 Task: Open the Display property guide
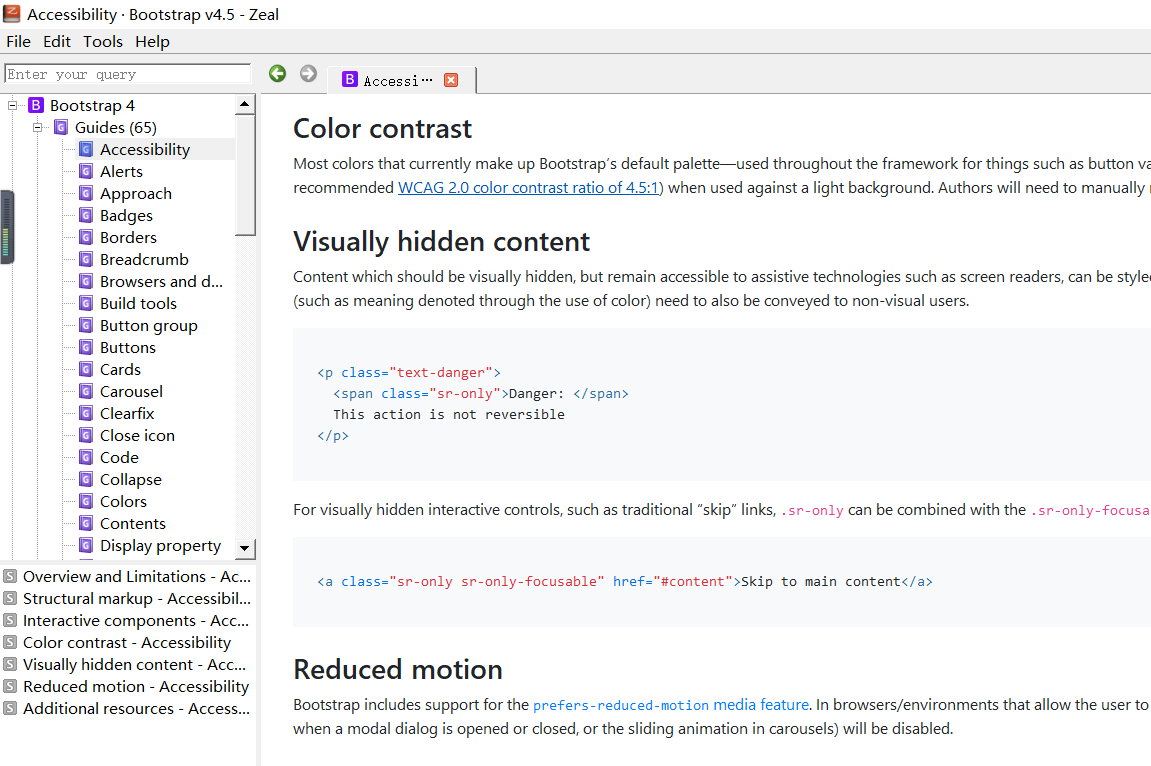[x=160, y=545]
